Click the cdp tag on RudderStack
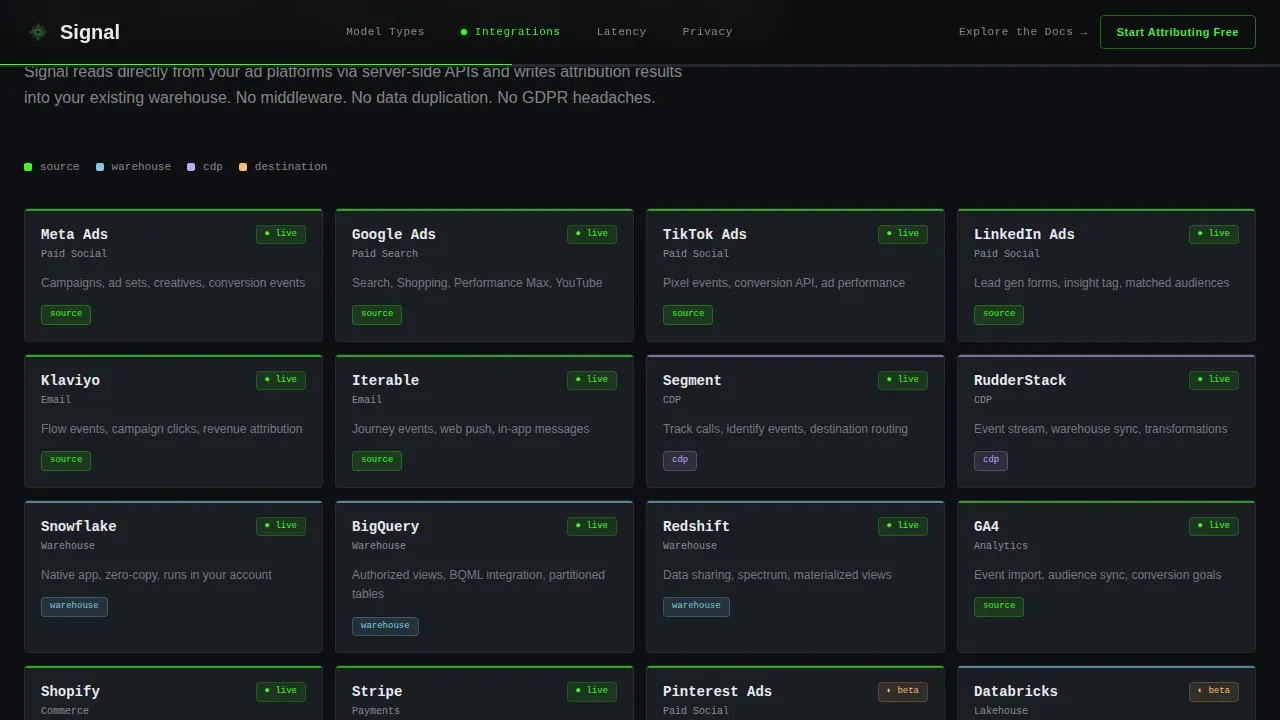The height and width of the screenshot is (720, 1280). pyautogui.click(x=991, y=460)
